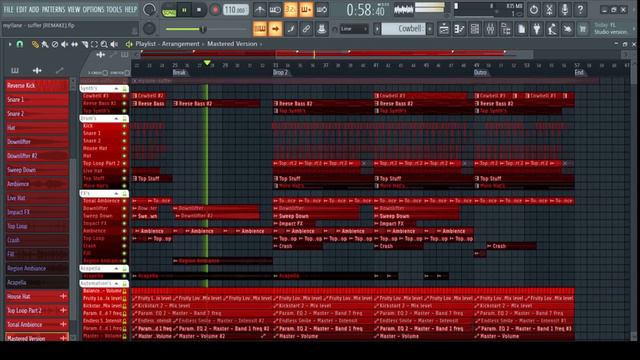
Task: Stop playback with the stop button
Action: pos(199,10)
